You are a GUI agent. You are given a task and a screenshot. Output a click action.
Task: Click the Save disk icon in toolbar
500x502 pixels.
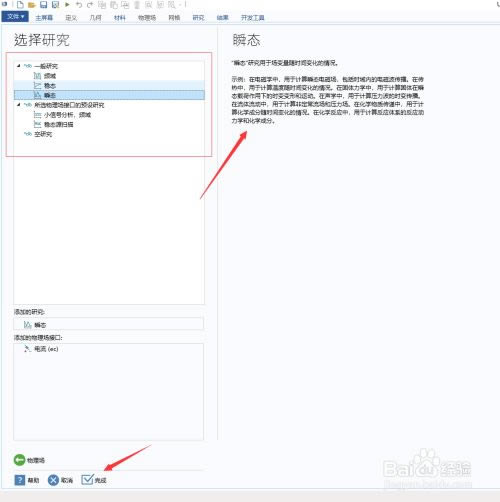coord(44,5)
